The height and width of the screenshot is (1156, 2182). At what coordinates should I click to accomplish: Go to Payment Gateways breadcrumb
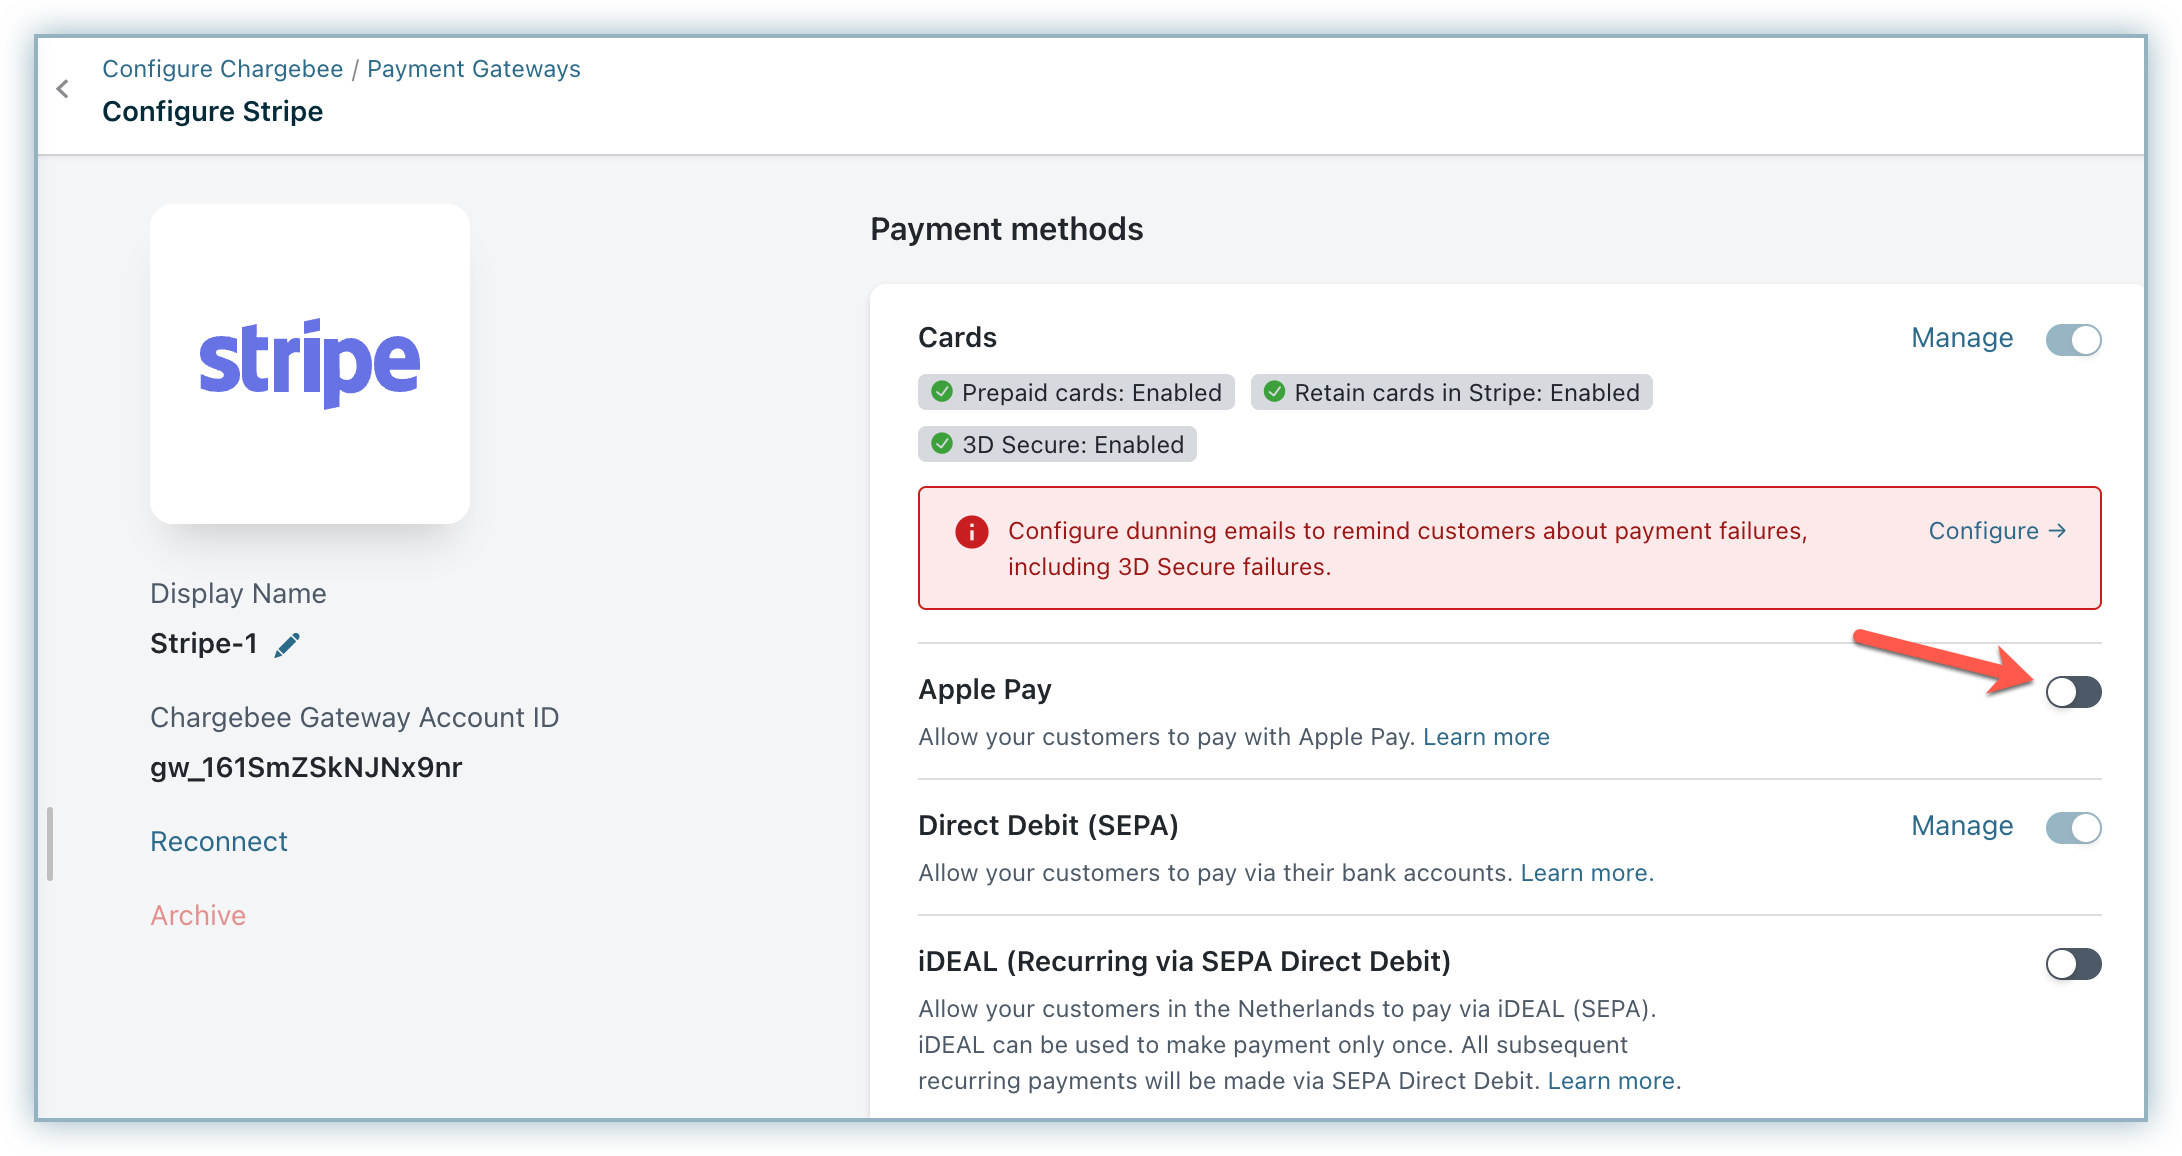pos(473,69)
